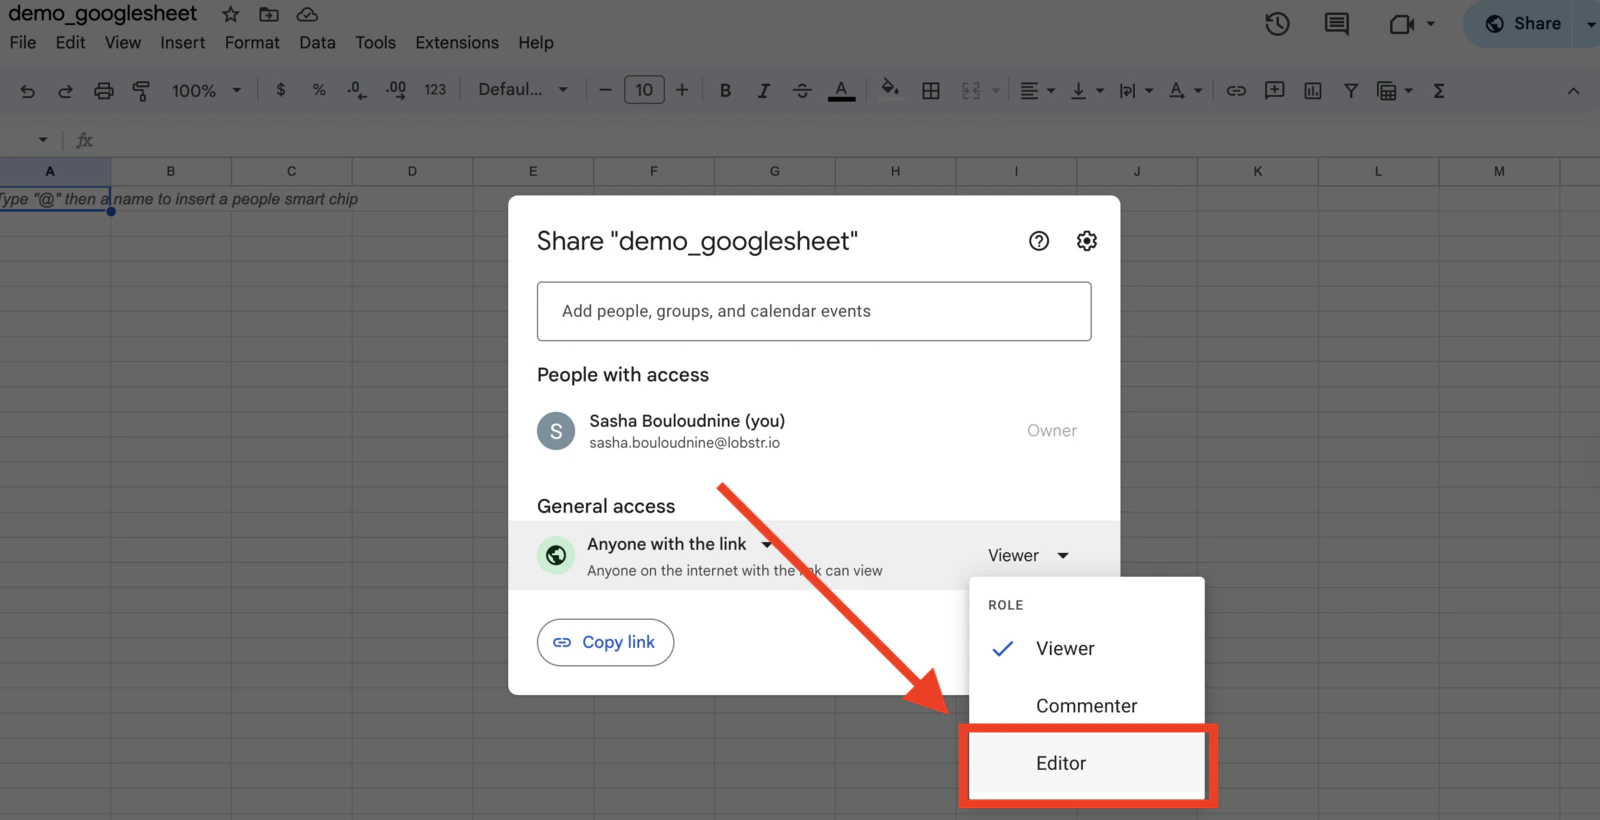Open the zoom 100% dropdown

coord(206,91)
